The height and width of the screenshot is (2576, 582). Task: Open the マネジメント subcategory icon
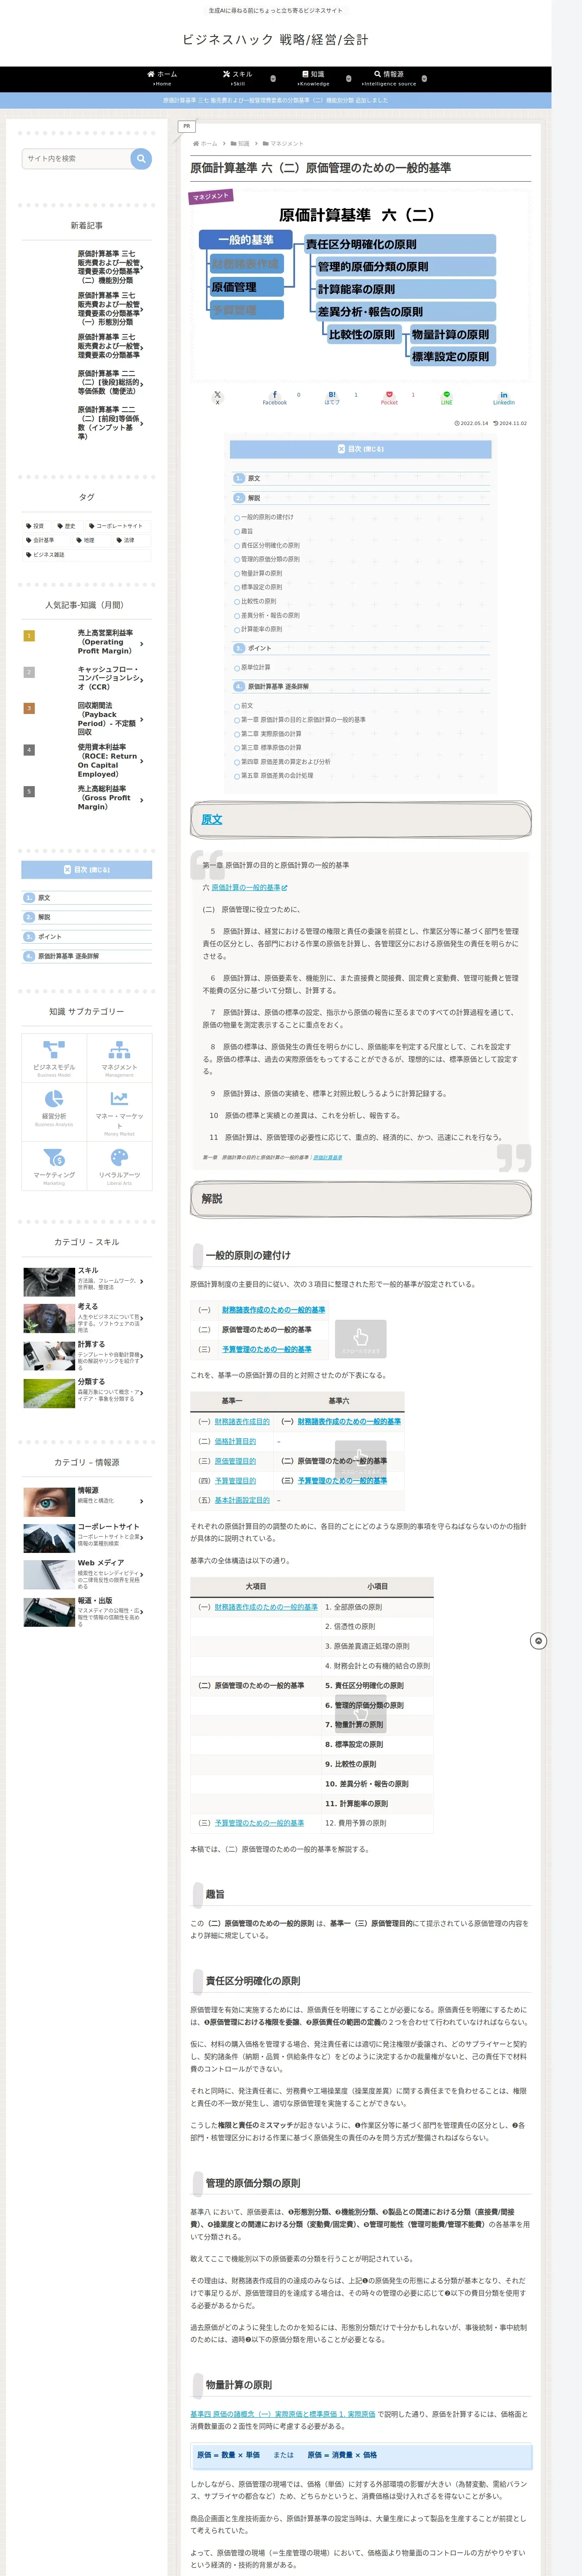click(x=119, y=1058)
